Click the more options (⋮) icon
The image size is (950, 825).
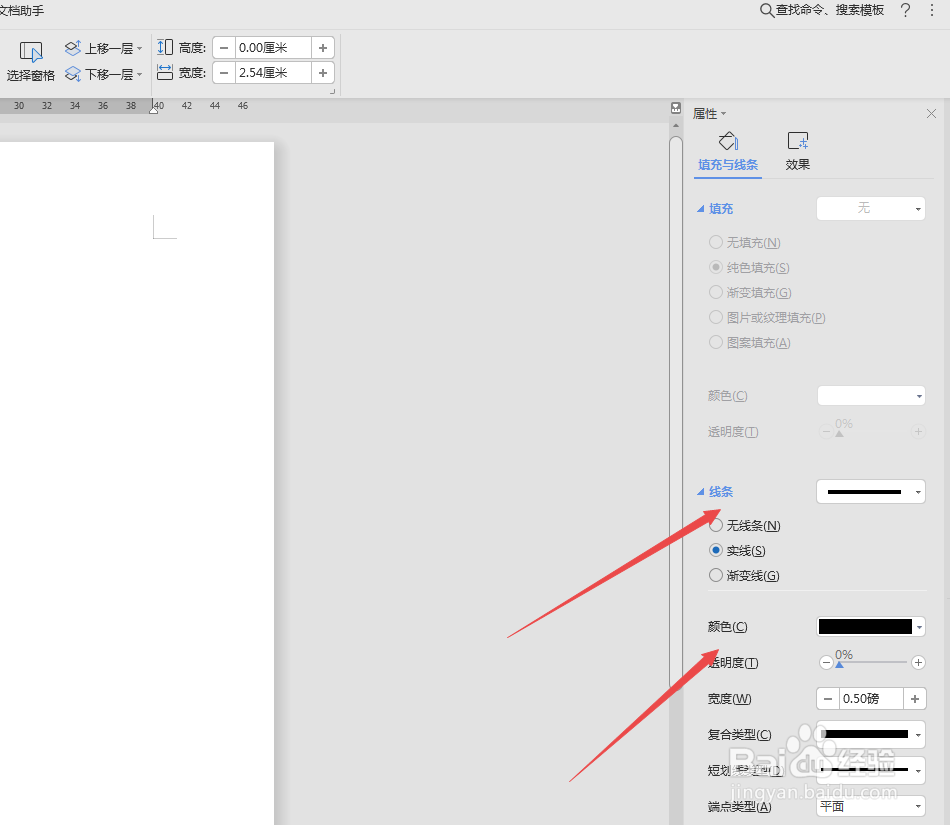(x=932, y=10)
